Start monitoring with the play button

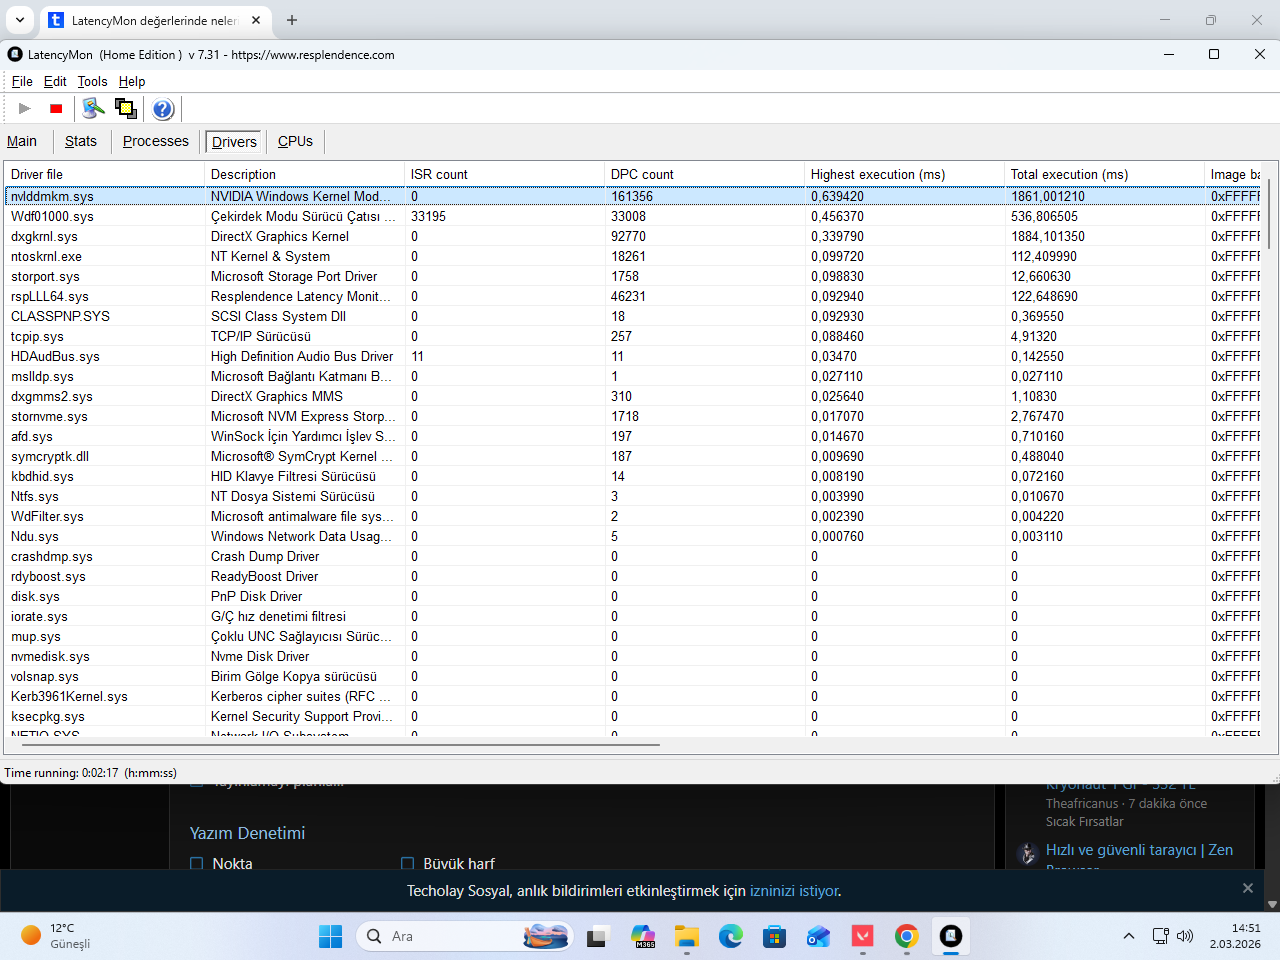[x=25, y=108]
